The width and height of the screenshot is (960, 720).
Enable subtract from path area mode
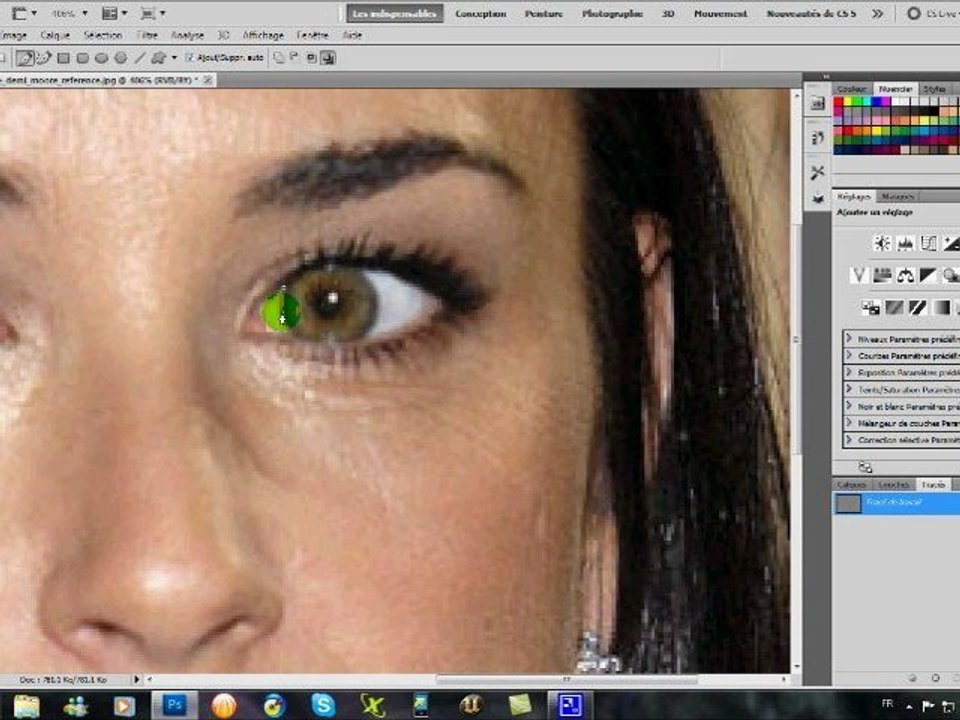pos(294,58)
